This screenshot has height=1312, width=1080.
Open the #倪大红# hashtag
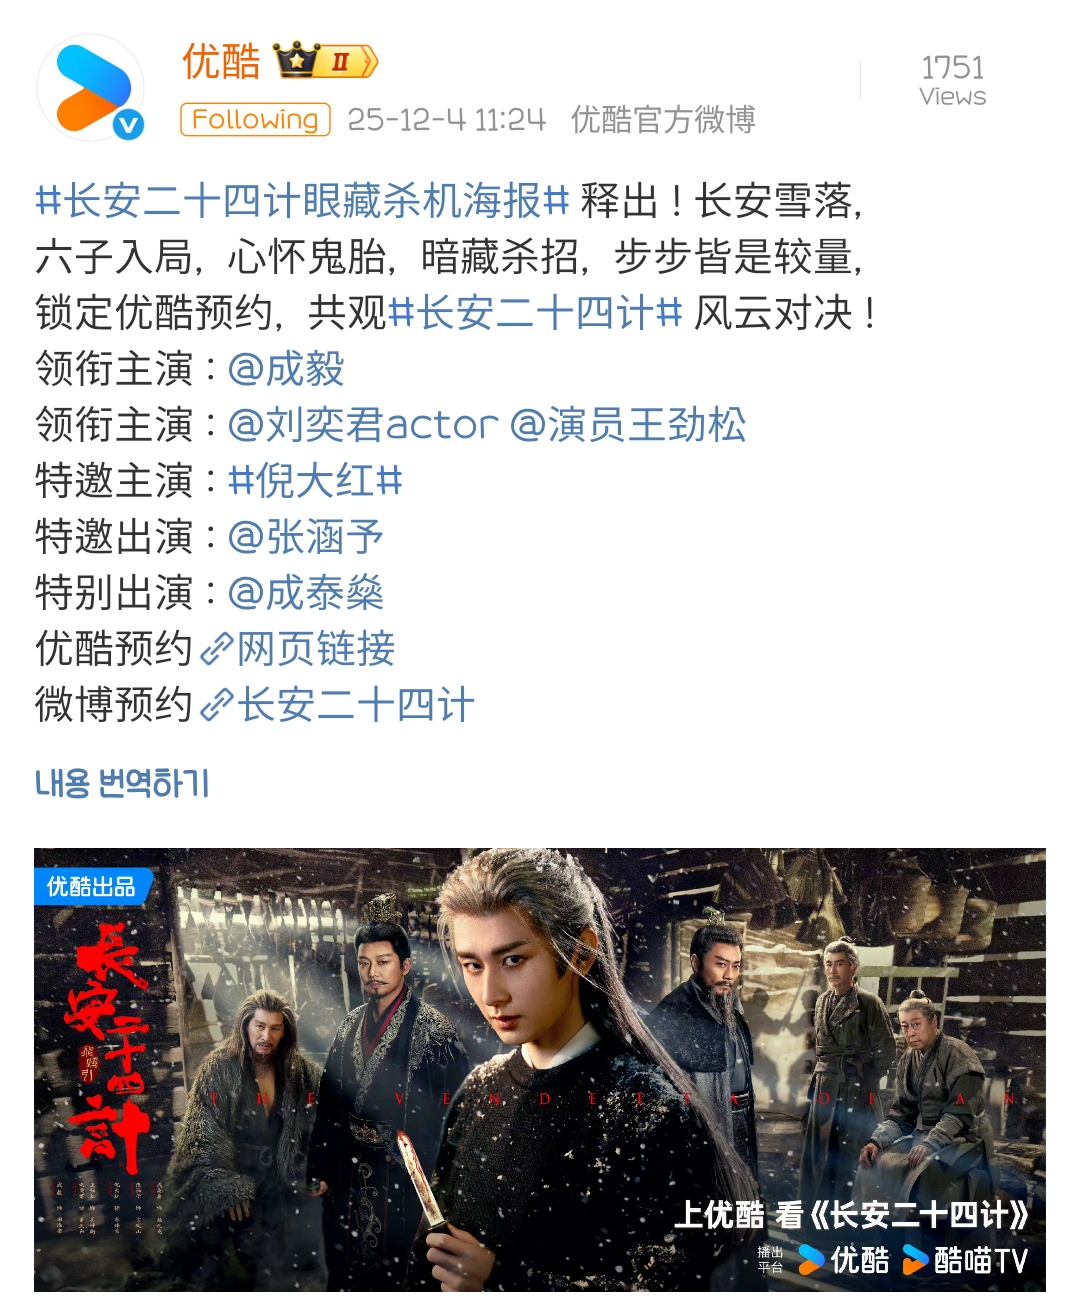[x=315, y=481]
